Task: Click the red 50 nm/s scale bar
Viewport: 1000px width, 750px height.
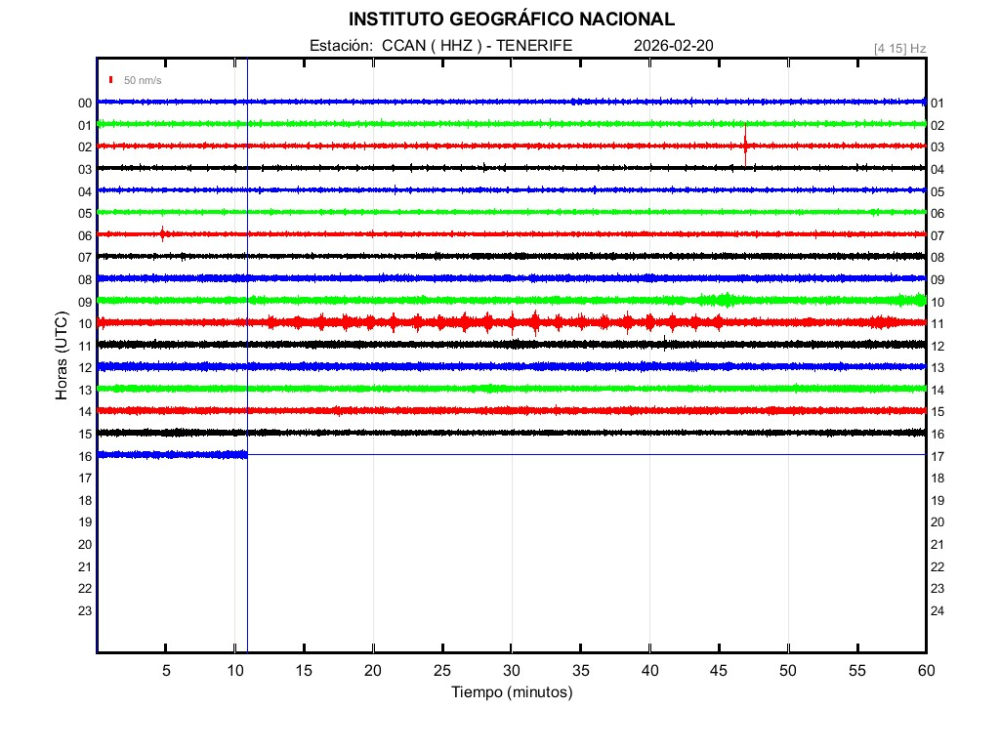Action: click(111, 79)
